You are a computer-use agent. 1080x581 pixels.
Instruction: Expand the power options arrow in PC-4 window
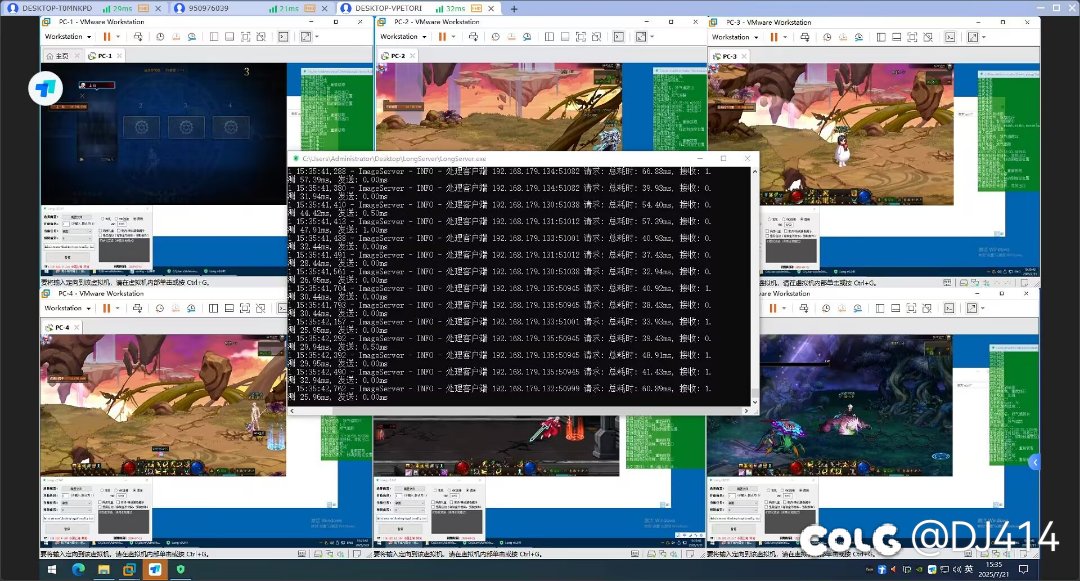click(x=117, y=308)
